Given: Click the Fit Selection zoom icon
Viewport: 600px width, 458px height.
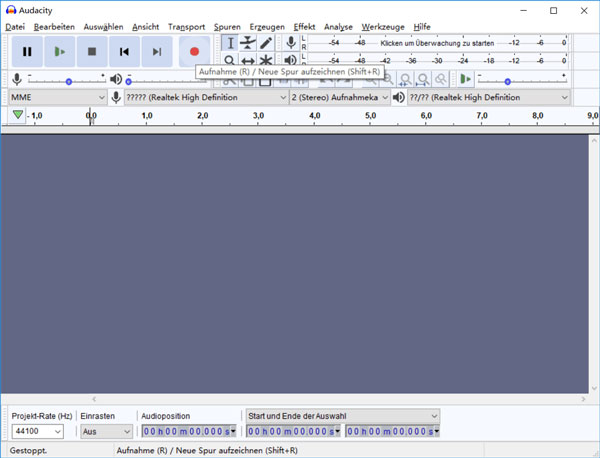Looking at the screenshot, I should point(405,80).
